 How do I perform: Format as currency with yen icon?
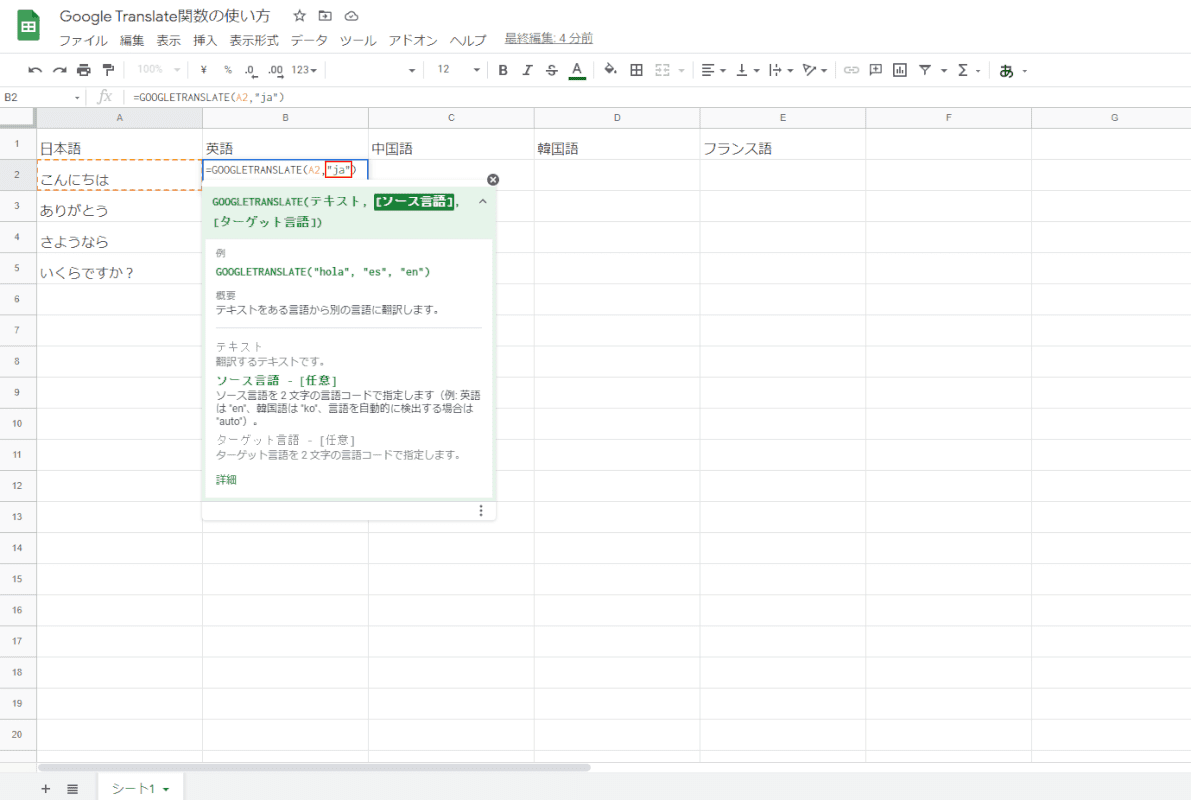tap(204, 70)
